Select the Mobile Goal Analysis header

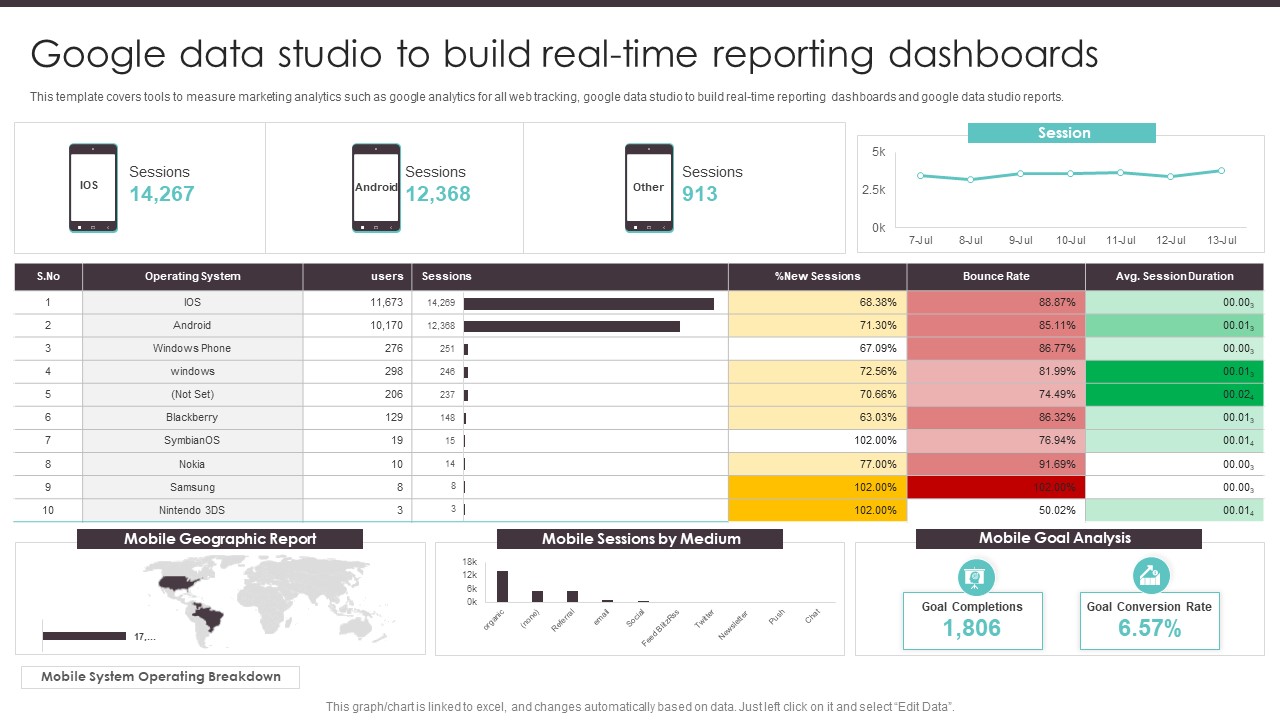(x=1059, y=539)
